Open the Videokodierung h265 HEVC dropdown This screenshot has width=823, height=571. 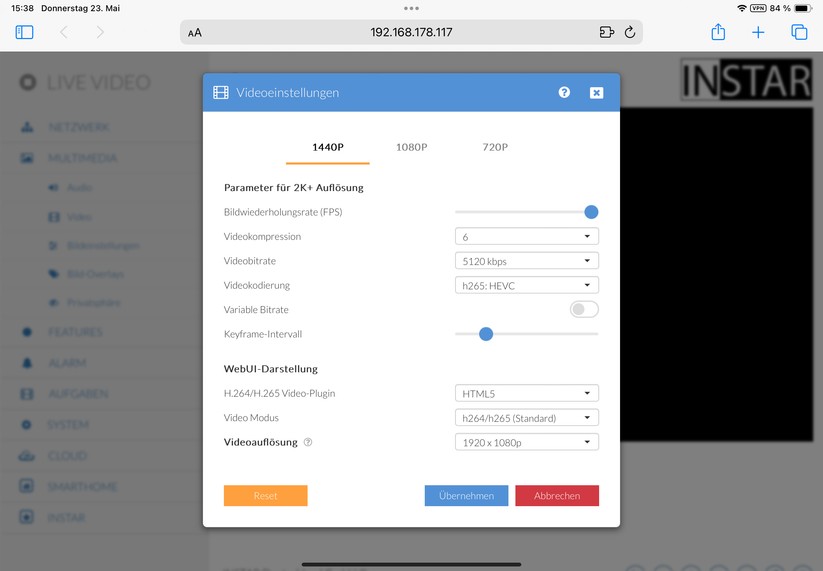526,286
